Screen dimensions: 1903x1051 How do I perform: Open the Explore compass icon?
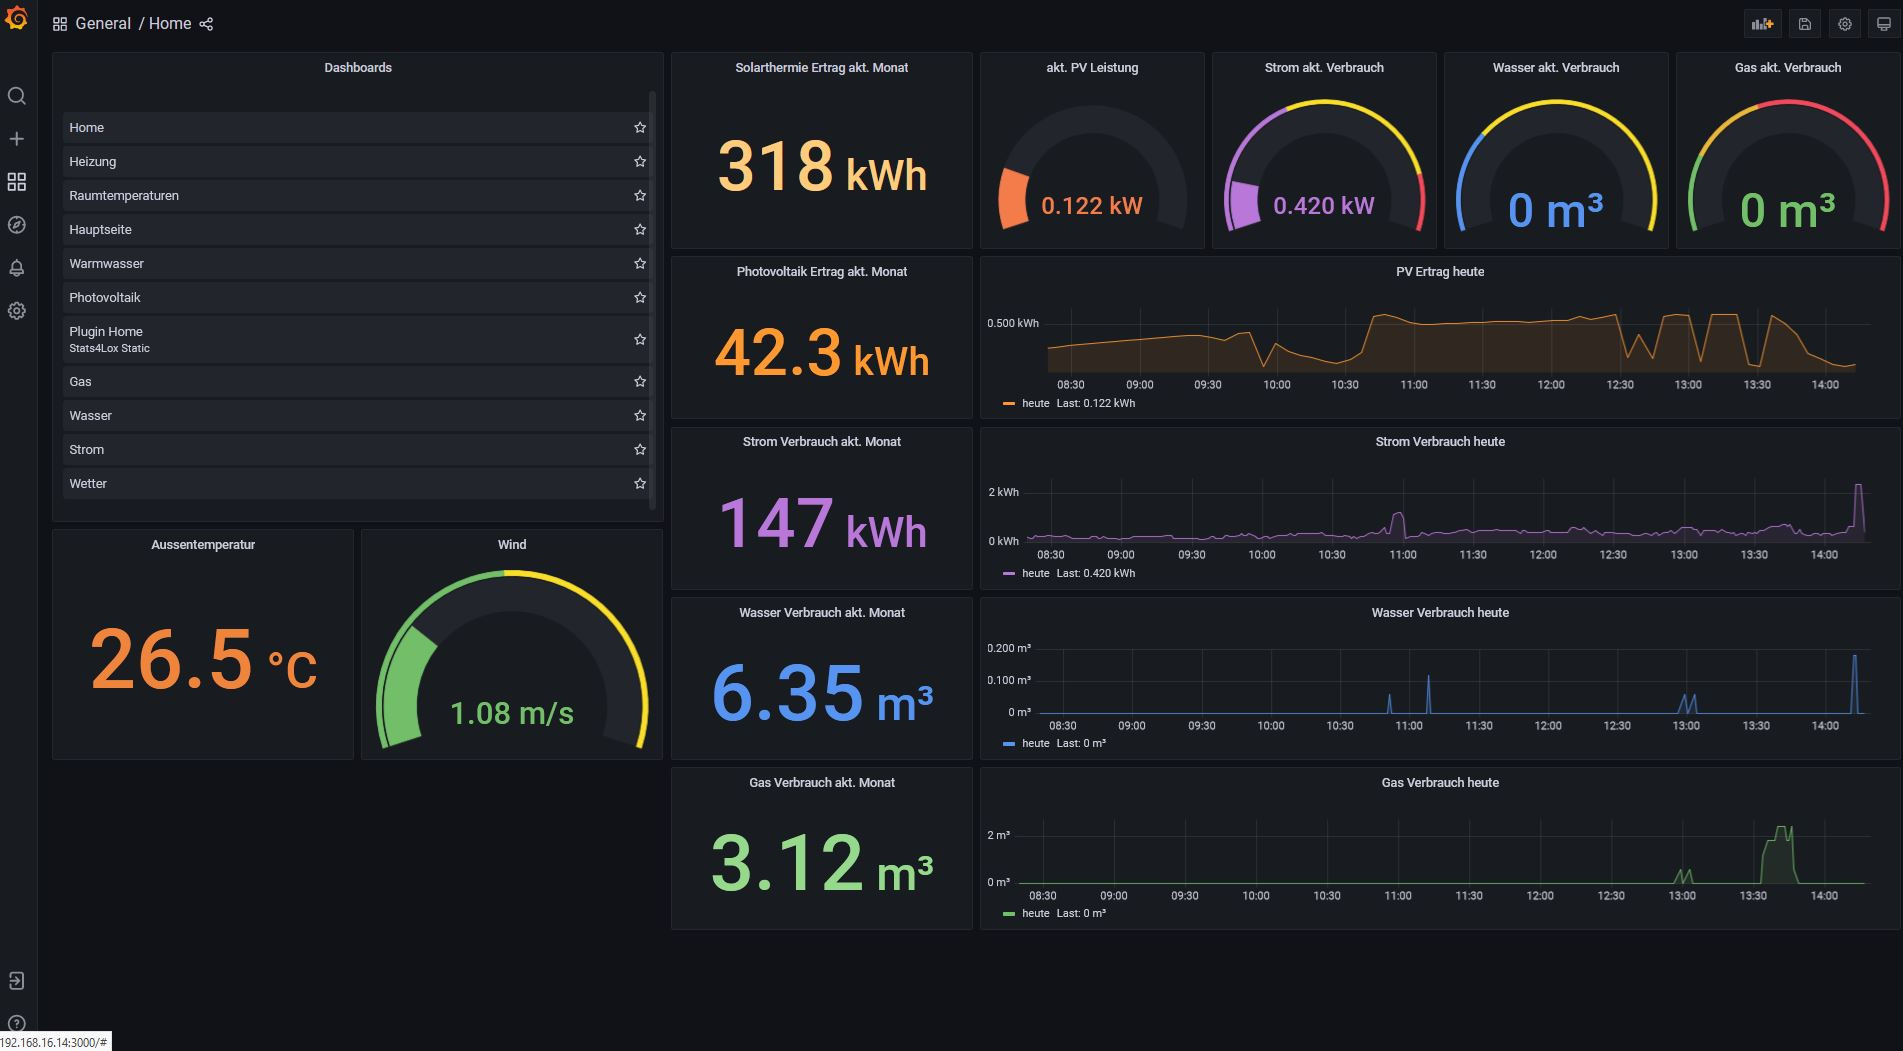click(17, 225)
